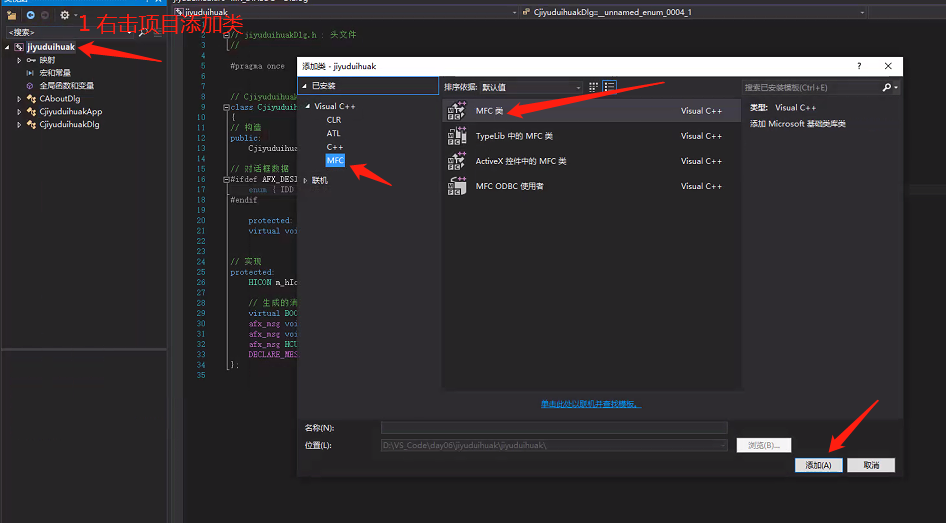This screenshot has width=946, height=523.
Task: Expand the CjiyuduihuakApp class node
Action: tap(19, 112)
